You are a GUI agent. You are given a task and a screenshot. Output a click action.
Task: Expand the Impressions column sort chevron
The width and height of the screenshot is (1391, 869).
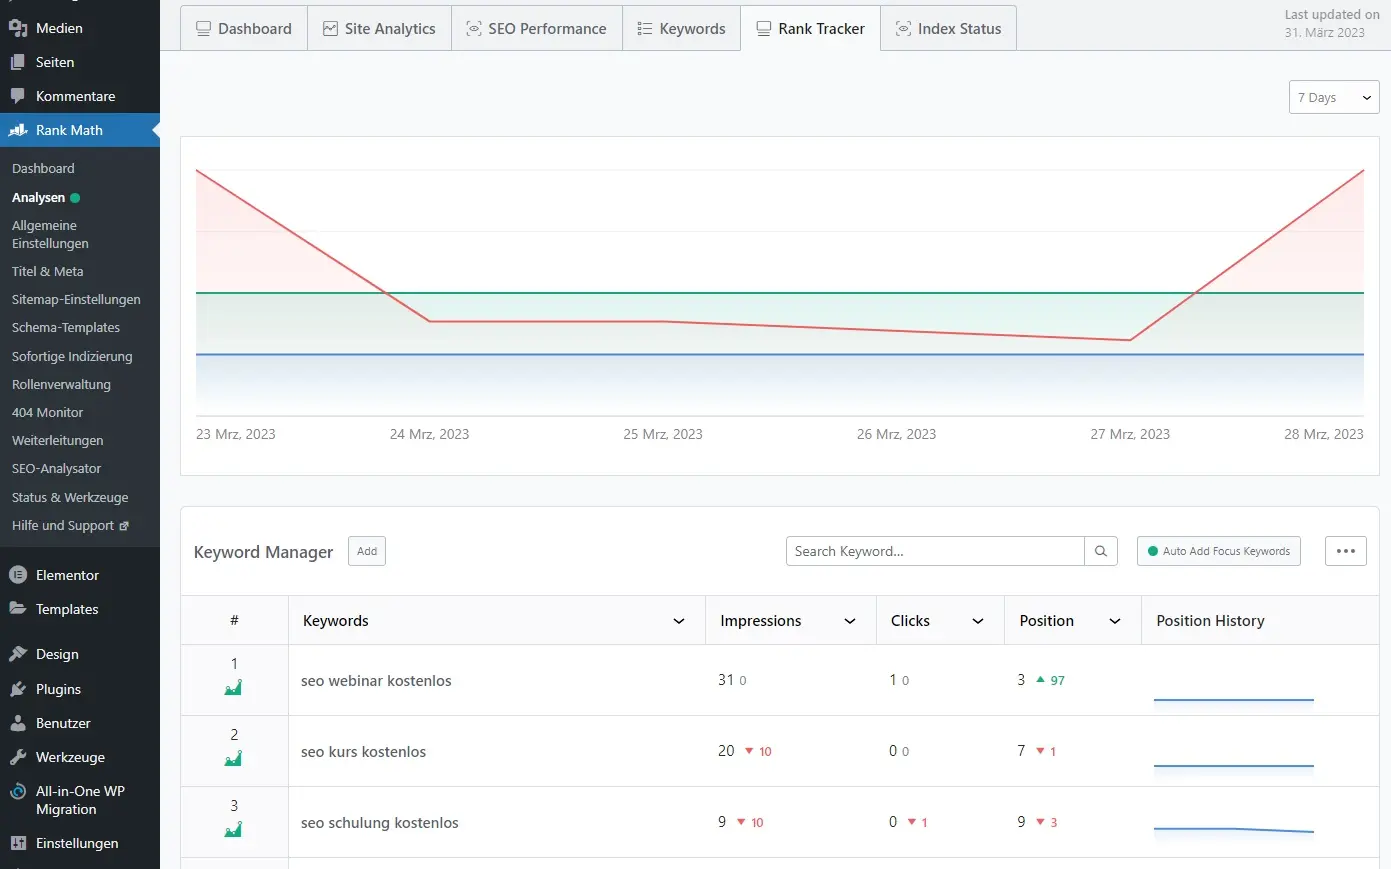[850, 621]
